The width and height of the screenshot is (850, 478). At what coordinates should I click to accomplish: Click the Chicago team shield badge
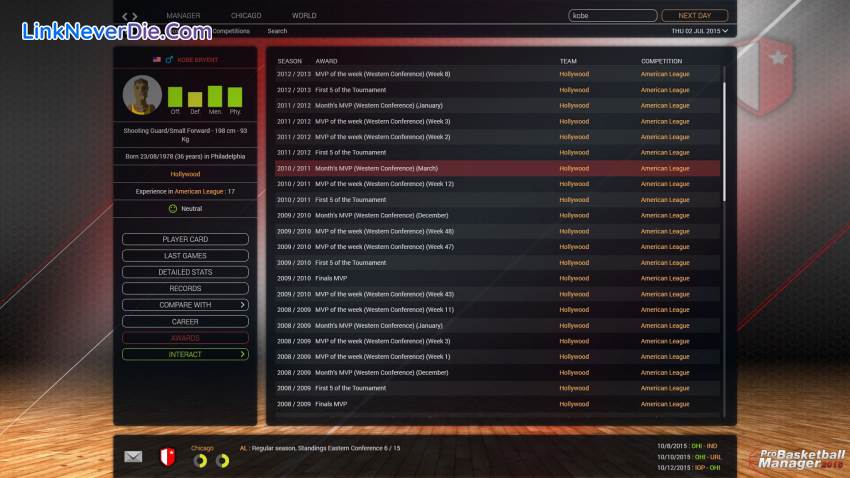pos(168,457)
